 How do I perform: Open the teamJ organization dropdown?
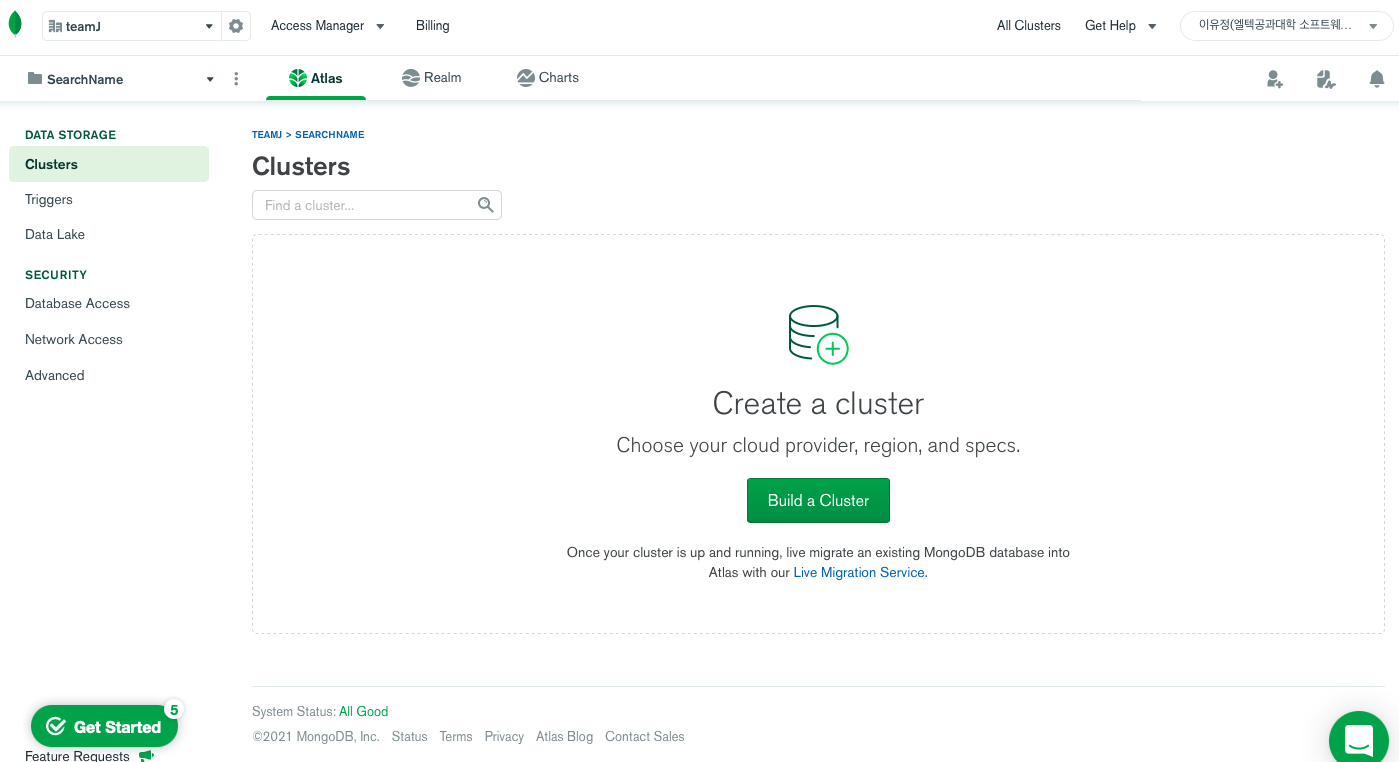point(131,27)
